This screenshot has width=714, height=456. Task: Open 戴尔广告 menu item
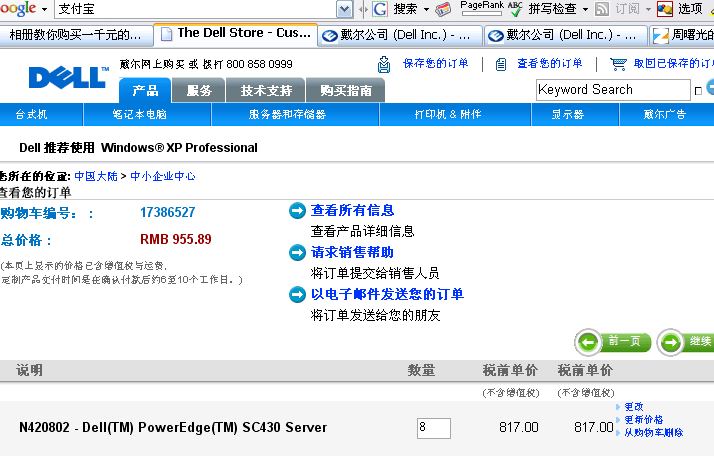(x=664, y=114)
